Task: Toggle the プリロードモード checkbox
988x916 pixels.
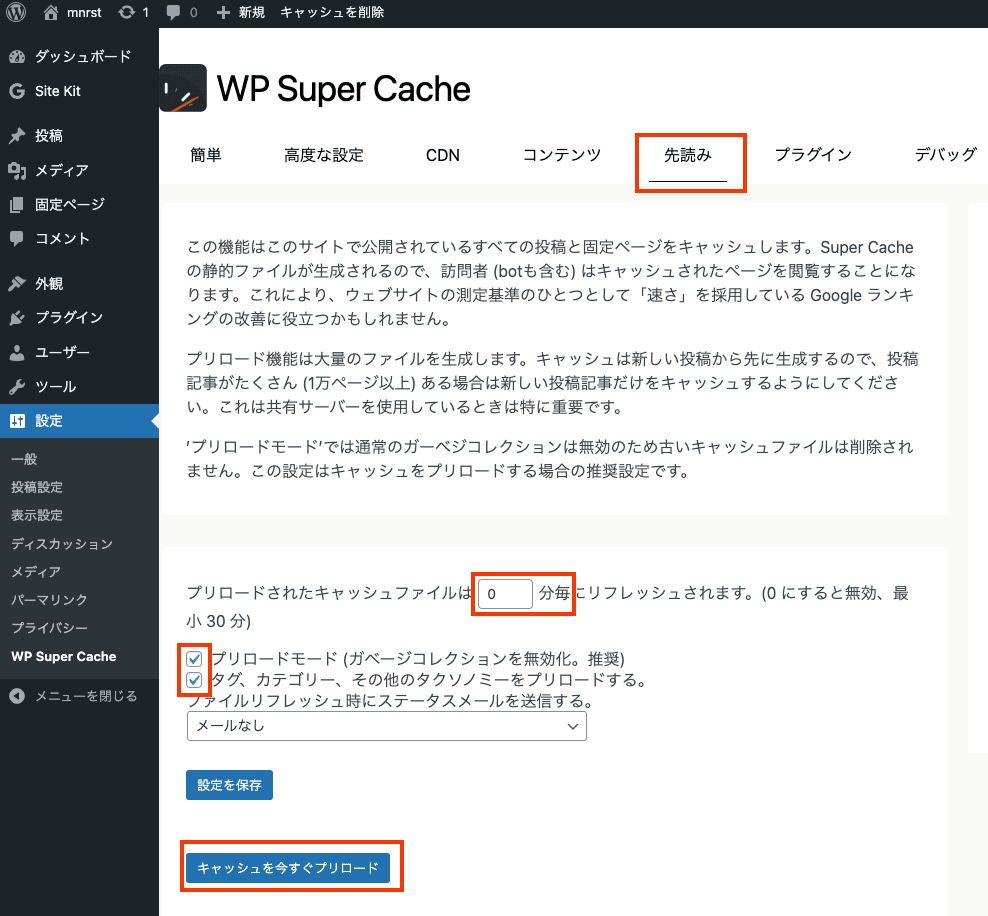Action: [x=194, y=659]
